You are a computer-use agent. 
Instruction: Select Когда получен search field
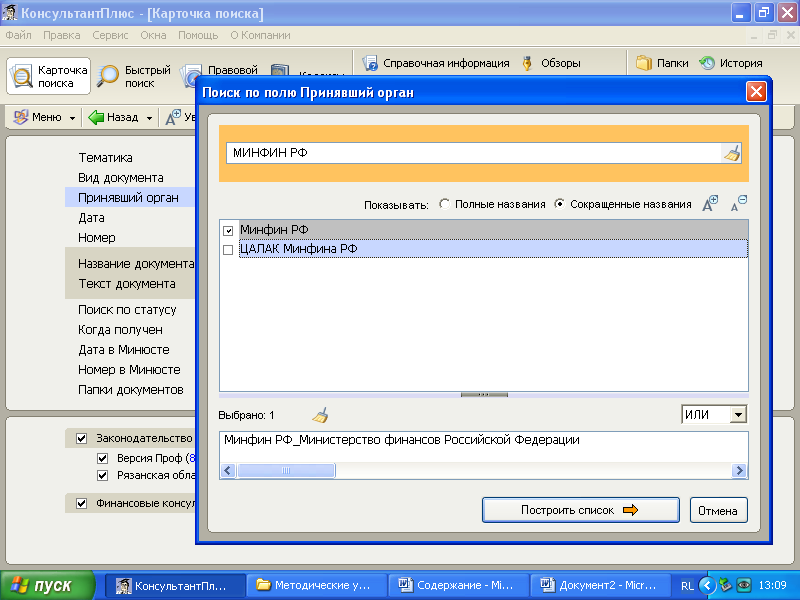120,330
